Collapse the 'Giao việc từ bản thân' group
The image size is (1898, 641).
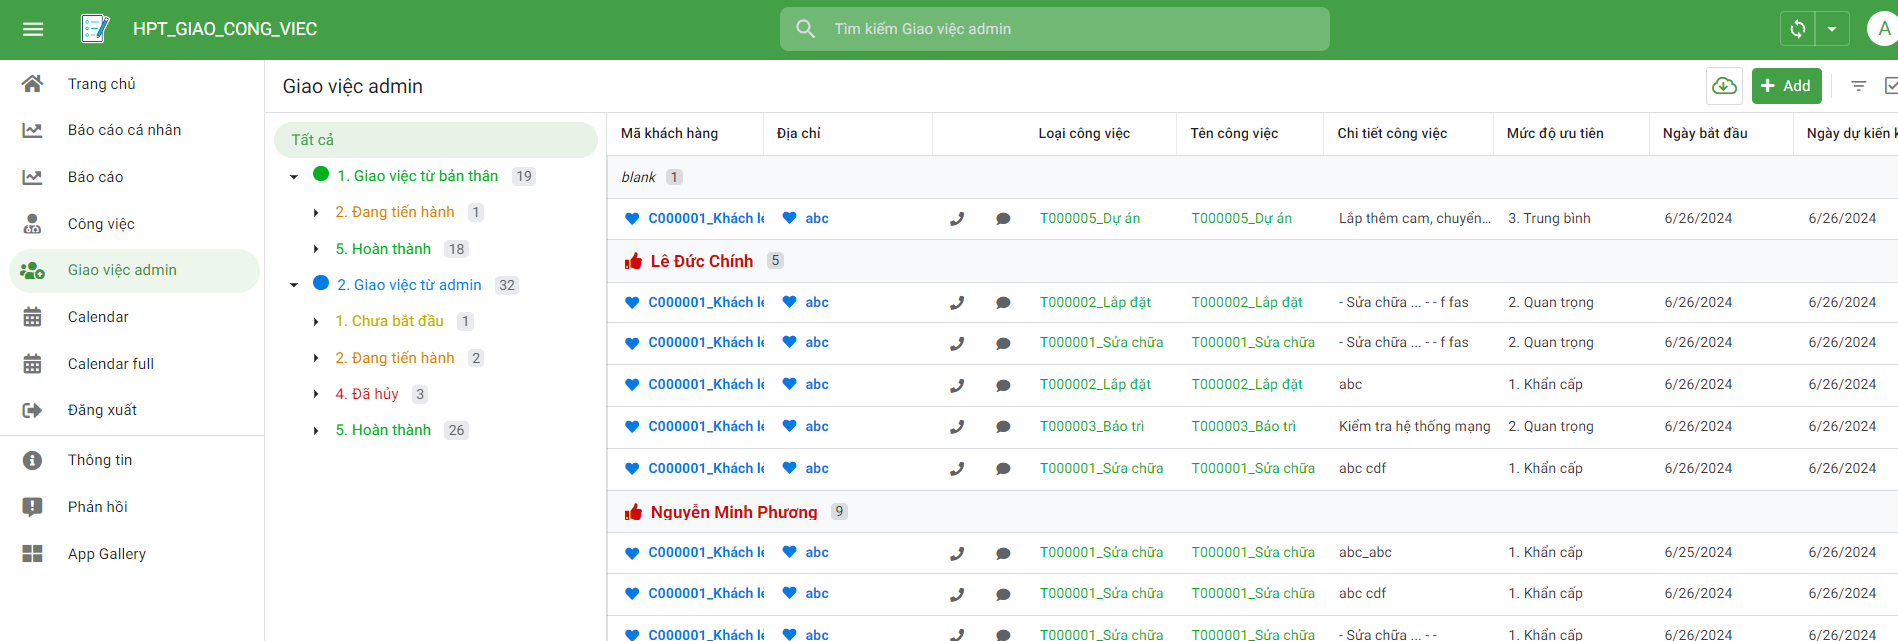(294, 177)
